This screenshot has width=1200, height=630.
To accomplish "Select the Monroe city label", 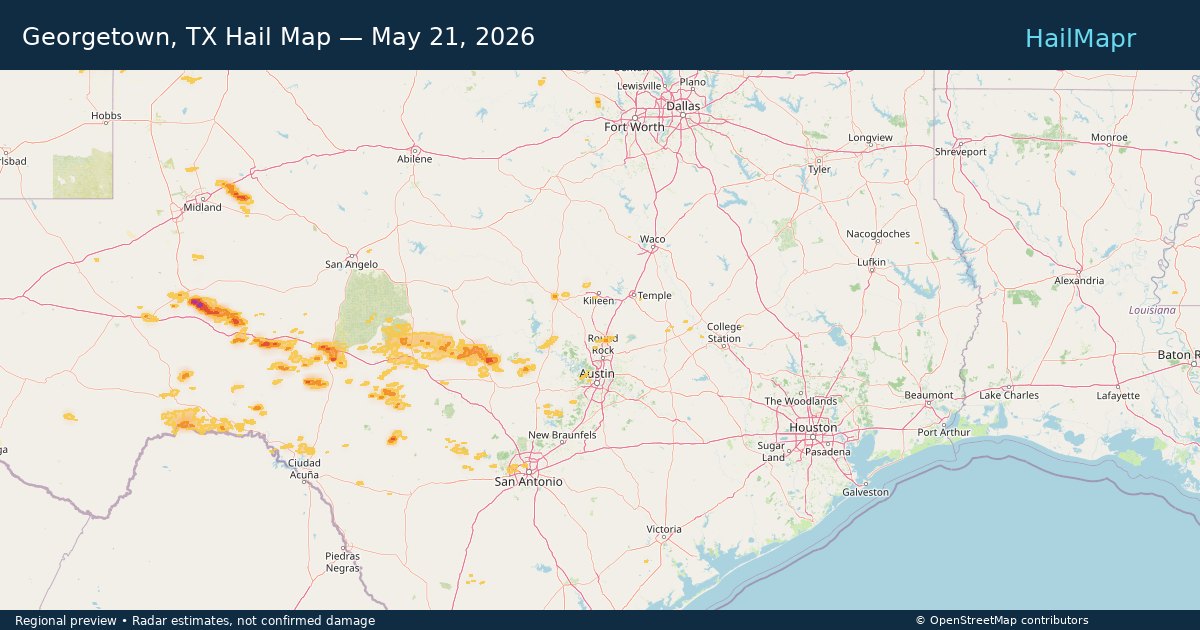I will (1109, 137).
